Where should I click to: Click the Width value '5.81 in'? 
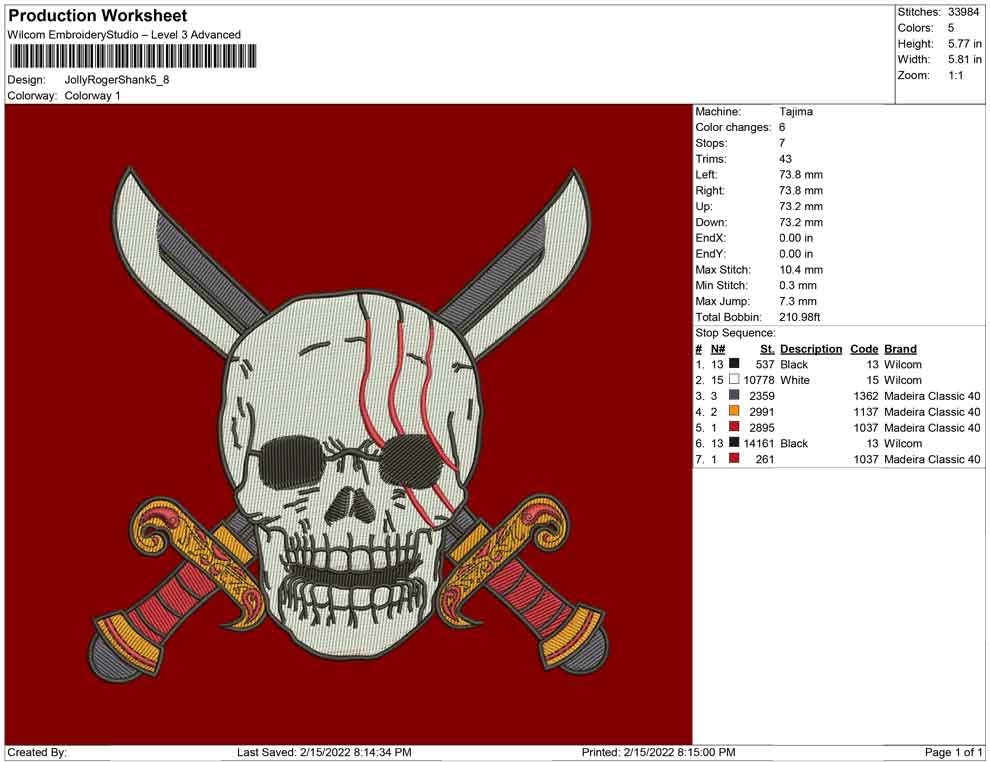pyautogui.click(x=965, y=59)
